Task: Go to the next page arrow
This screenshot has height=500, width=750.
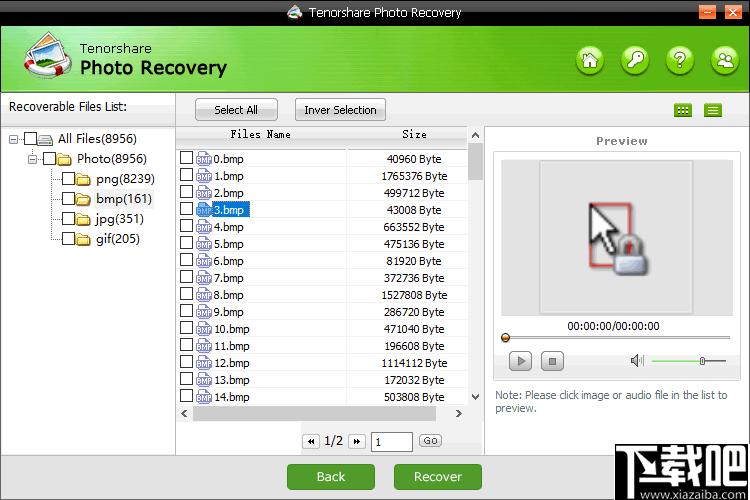Action: click(x=357, y=441)
